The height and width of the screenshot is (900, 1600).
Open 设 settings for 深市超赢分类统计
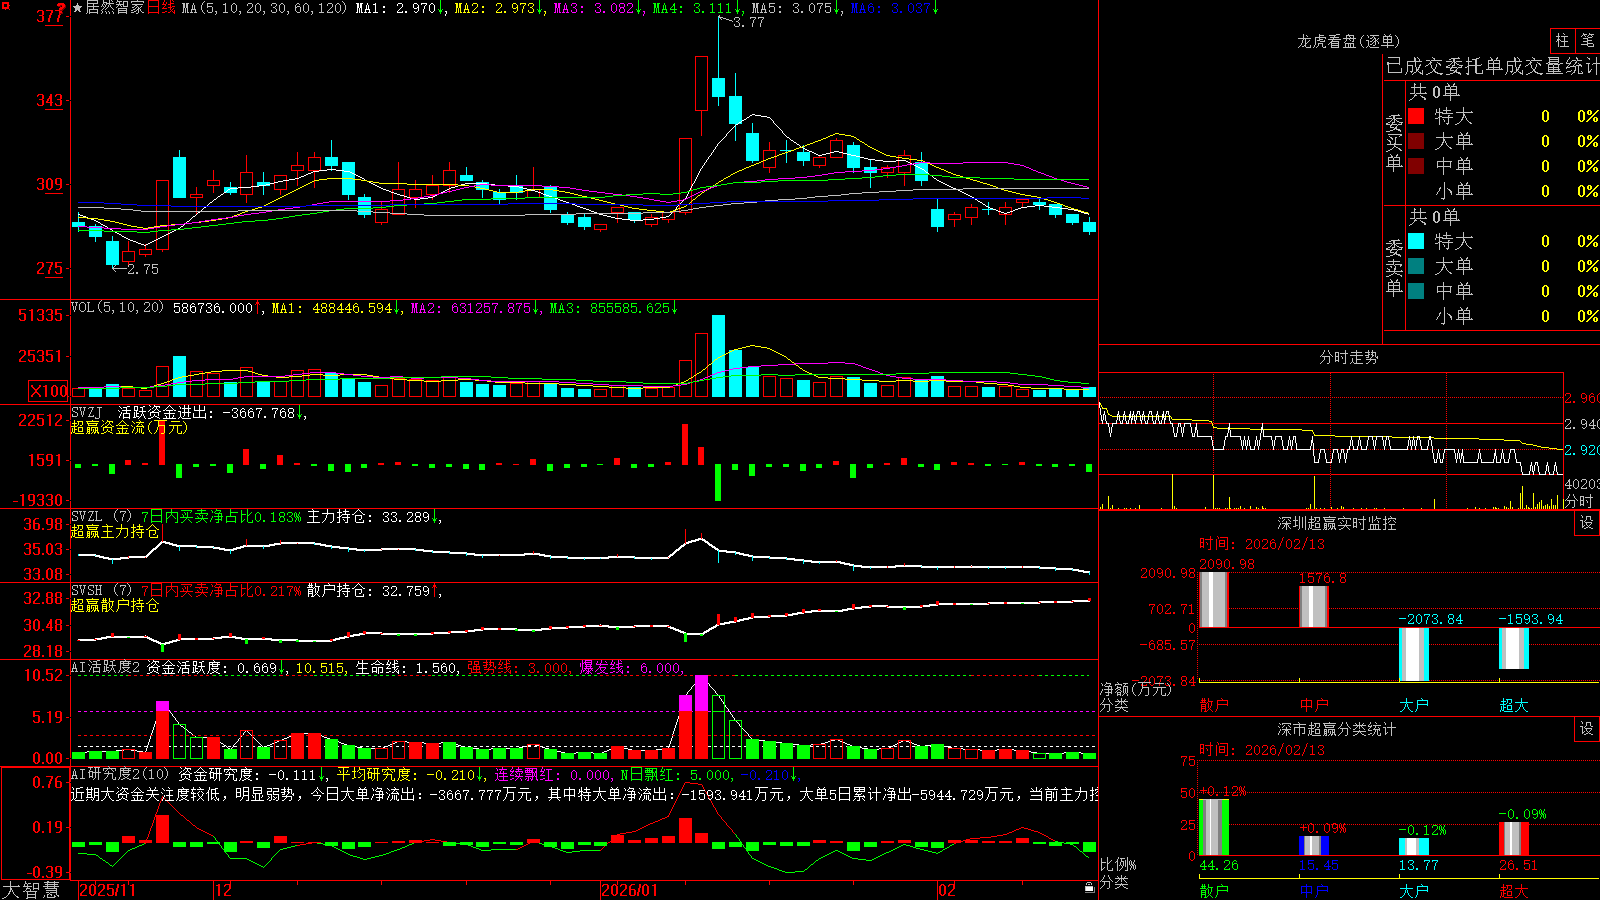pyautogui.click(x=1587, y=729)
